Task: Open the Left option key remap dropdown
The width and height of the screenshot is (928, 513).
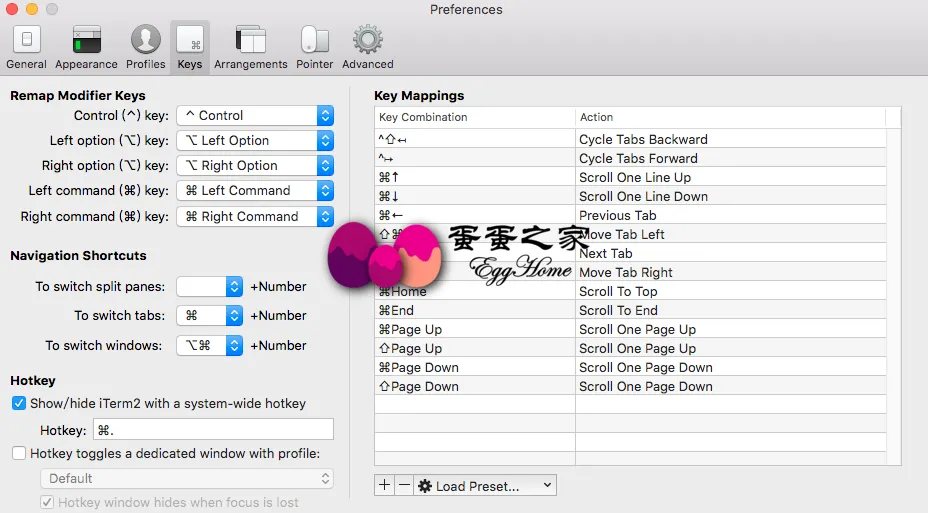Action: tap(255, 140)
